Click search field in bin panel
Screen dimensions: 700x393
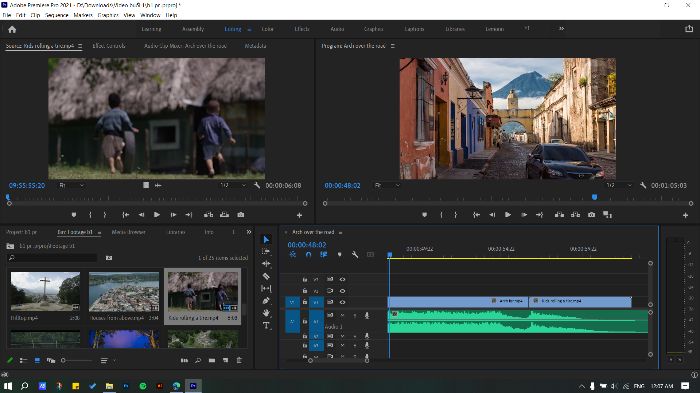point(52,258)
